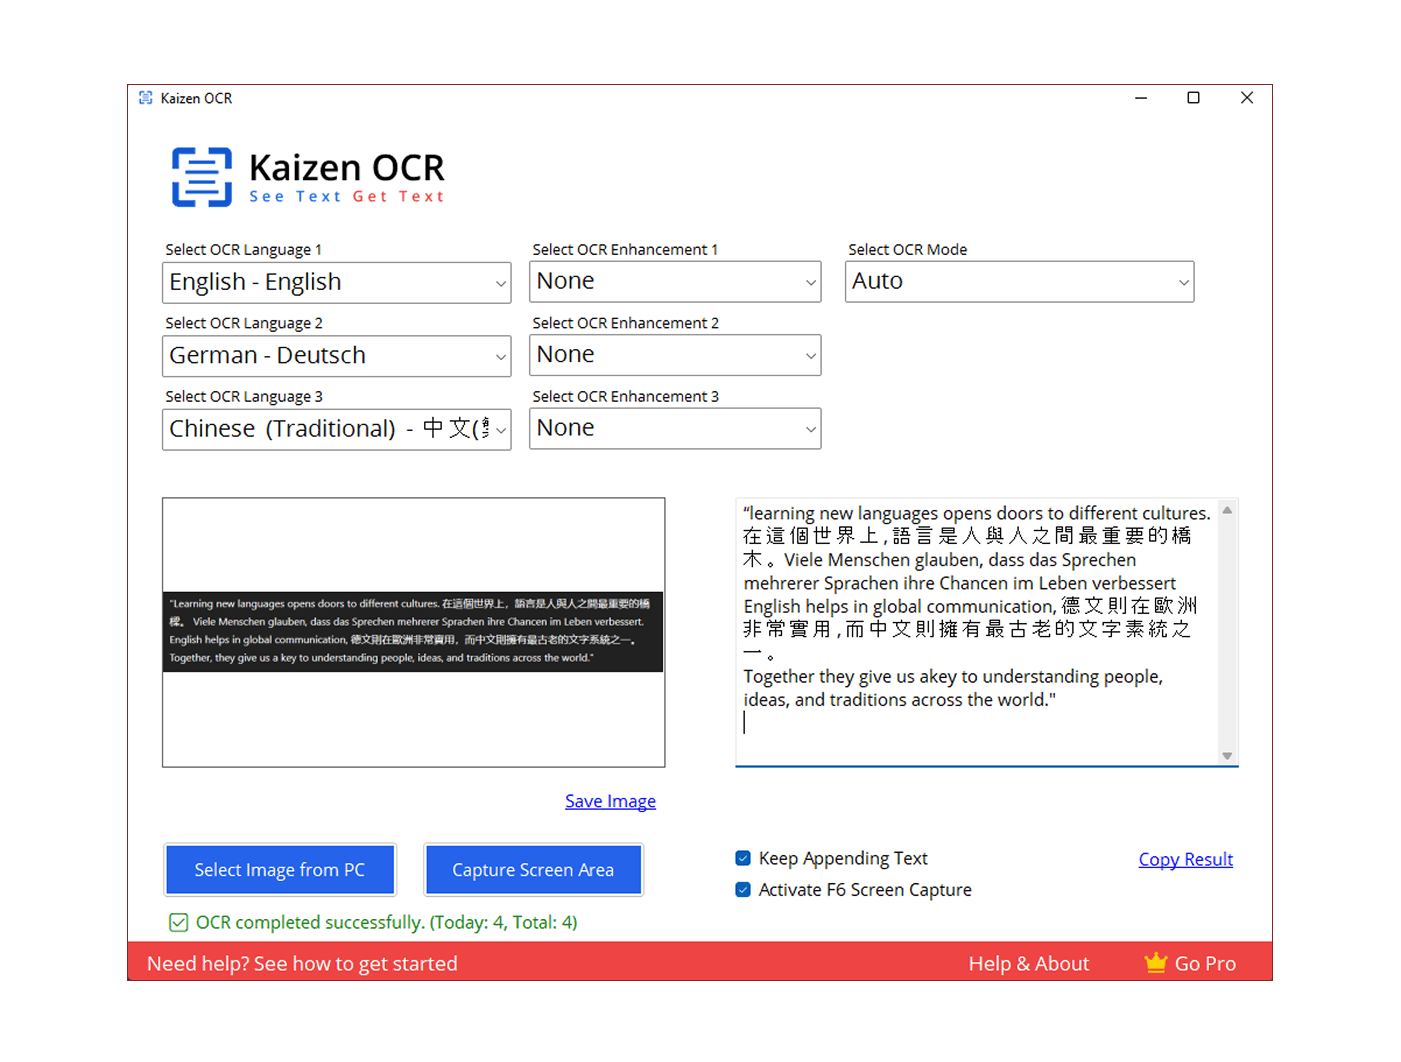1401x1062 pixels.
Task: Open Help & About in footer bar
Action: (1028, 963)
